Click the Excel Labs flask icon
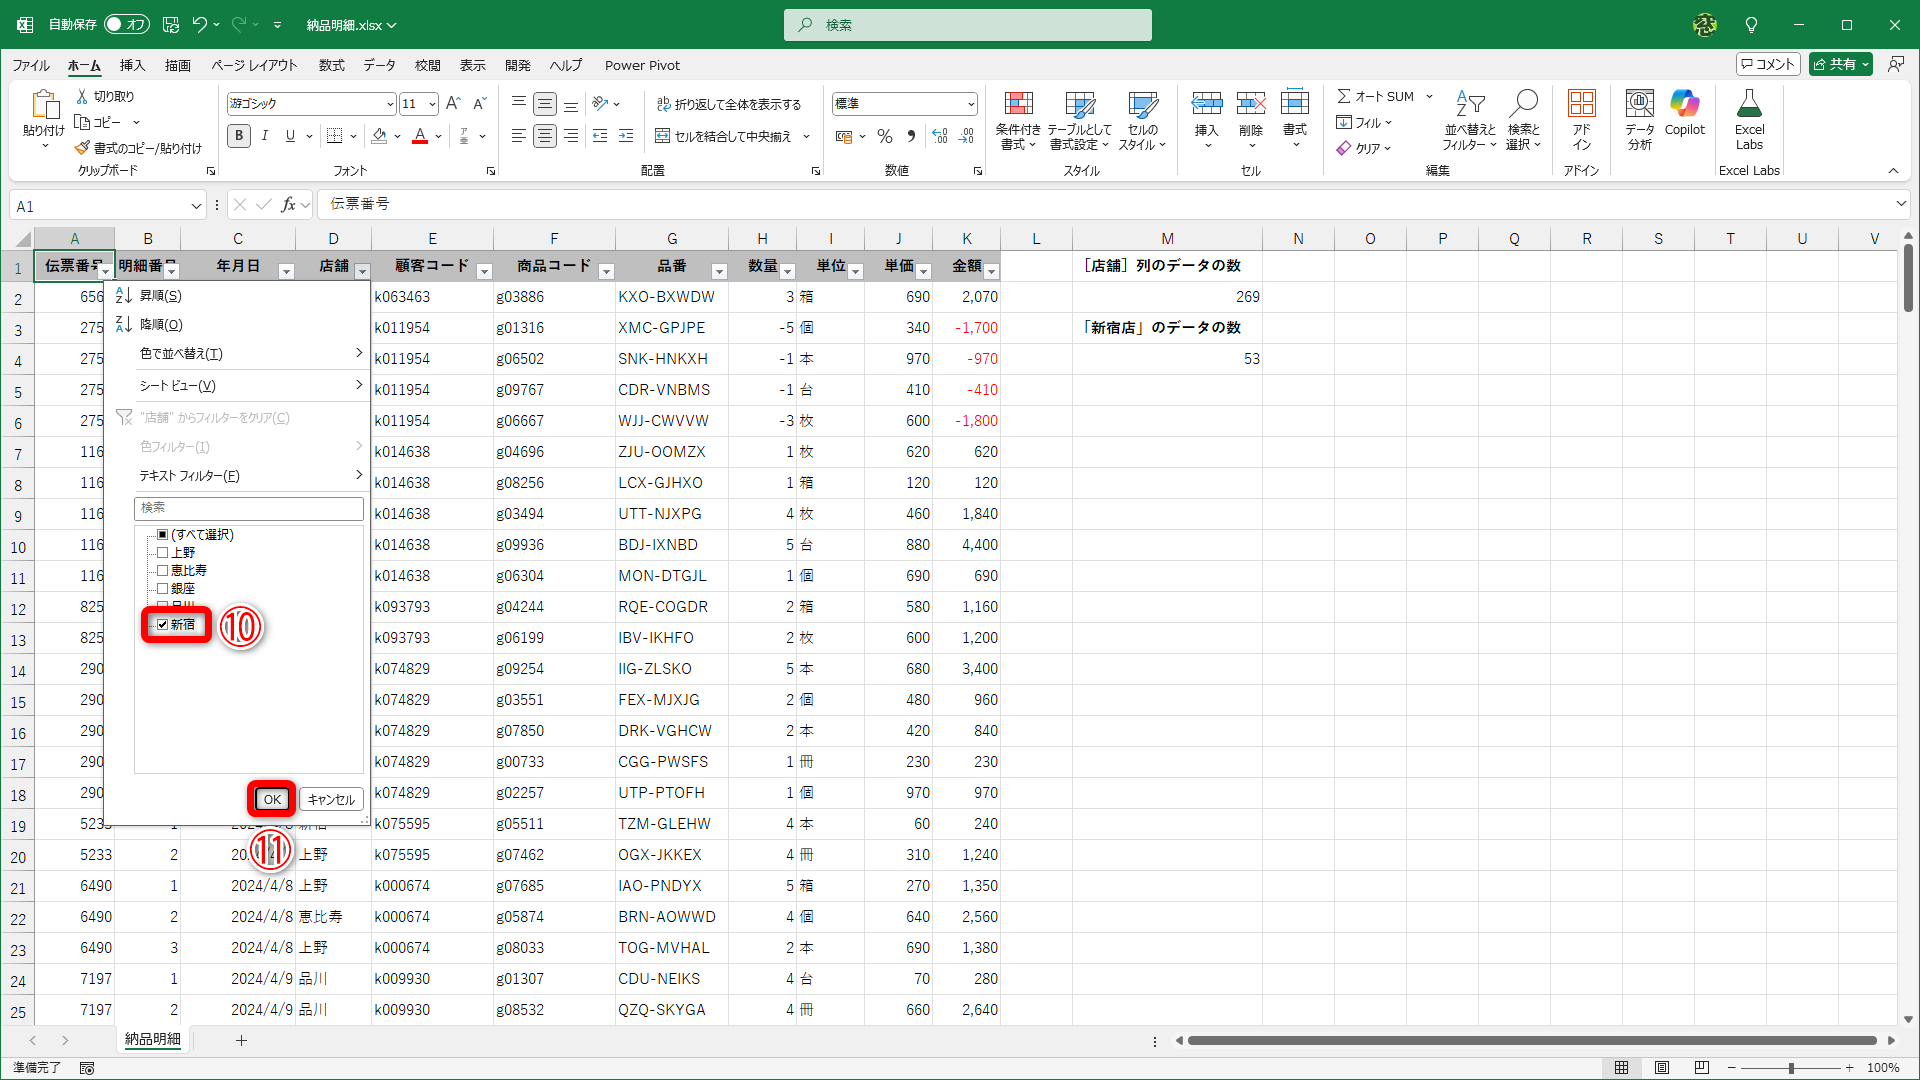This screenshot has width=1920, height=1080. pos(1749,104)
